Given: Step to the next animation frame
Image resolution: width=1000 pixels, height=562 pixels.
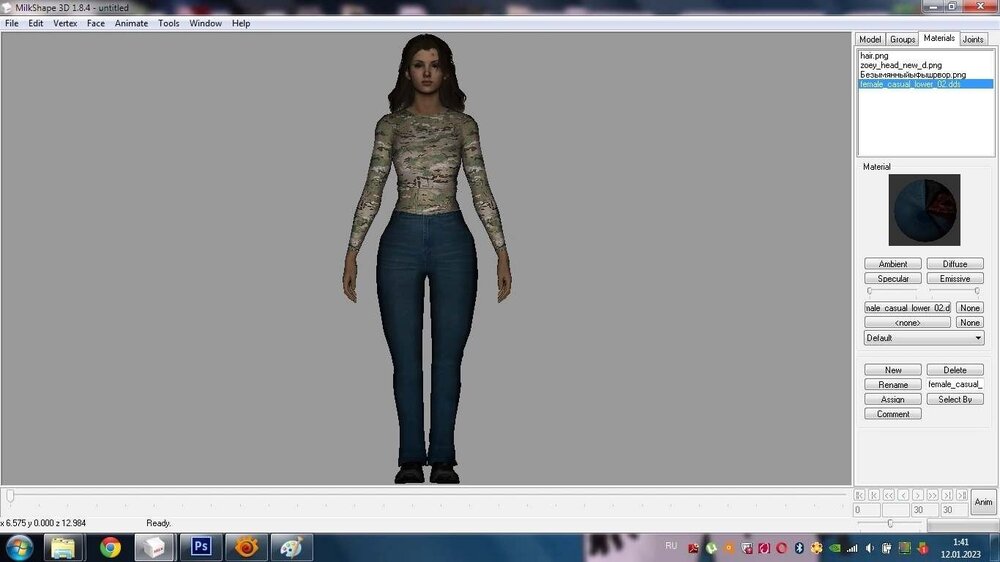Looking at the screenshot, I should (x=918, y=495).
